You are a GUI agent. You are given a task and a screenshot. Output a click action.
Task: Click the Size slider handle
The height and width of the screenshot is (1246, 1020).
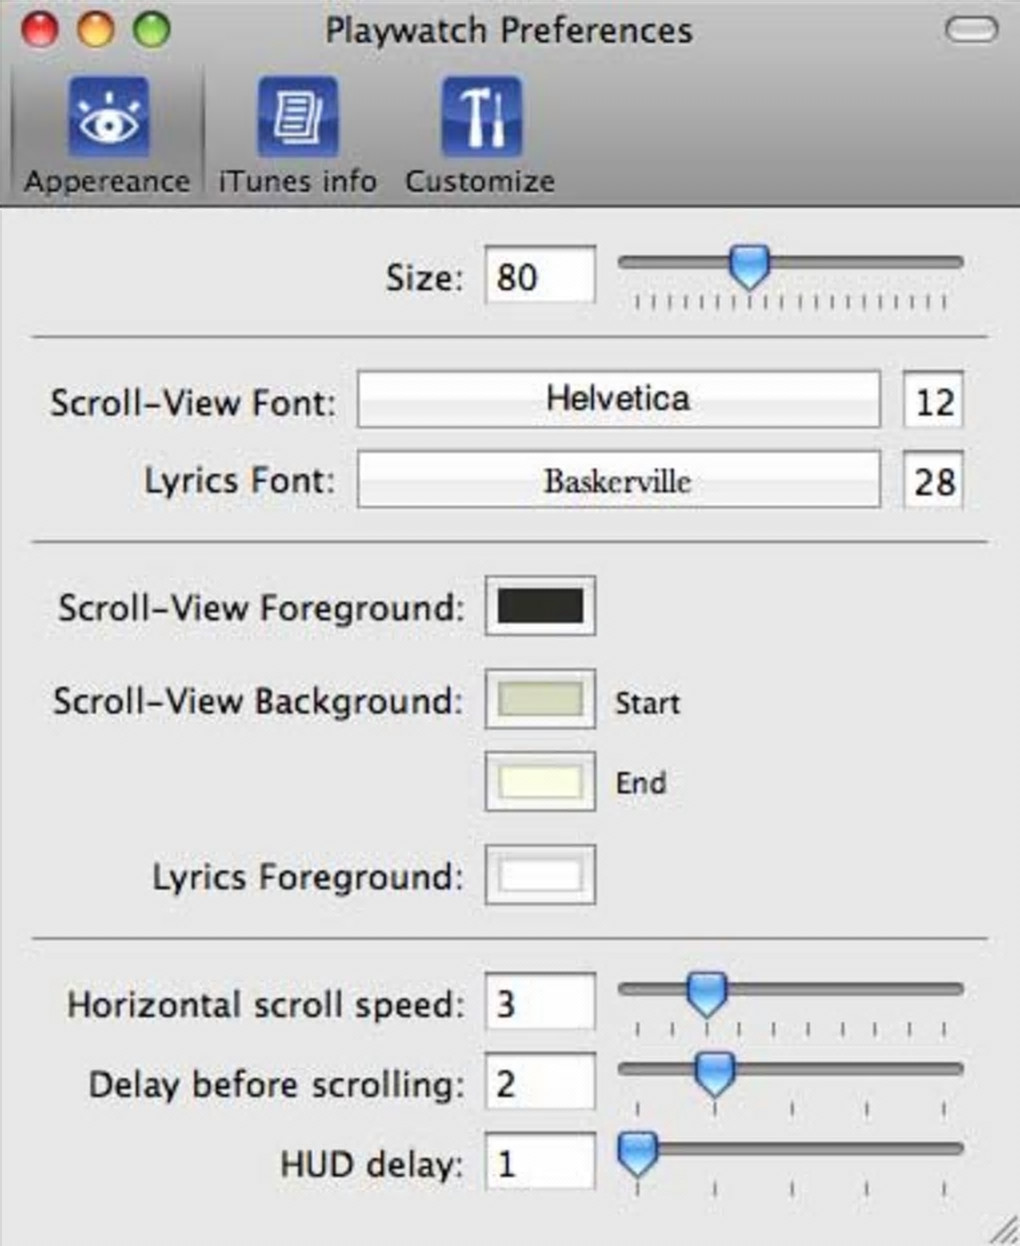[x=749, y=267]
